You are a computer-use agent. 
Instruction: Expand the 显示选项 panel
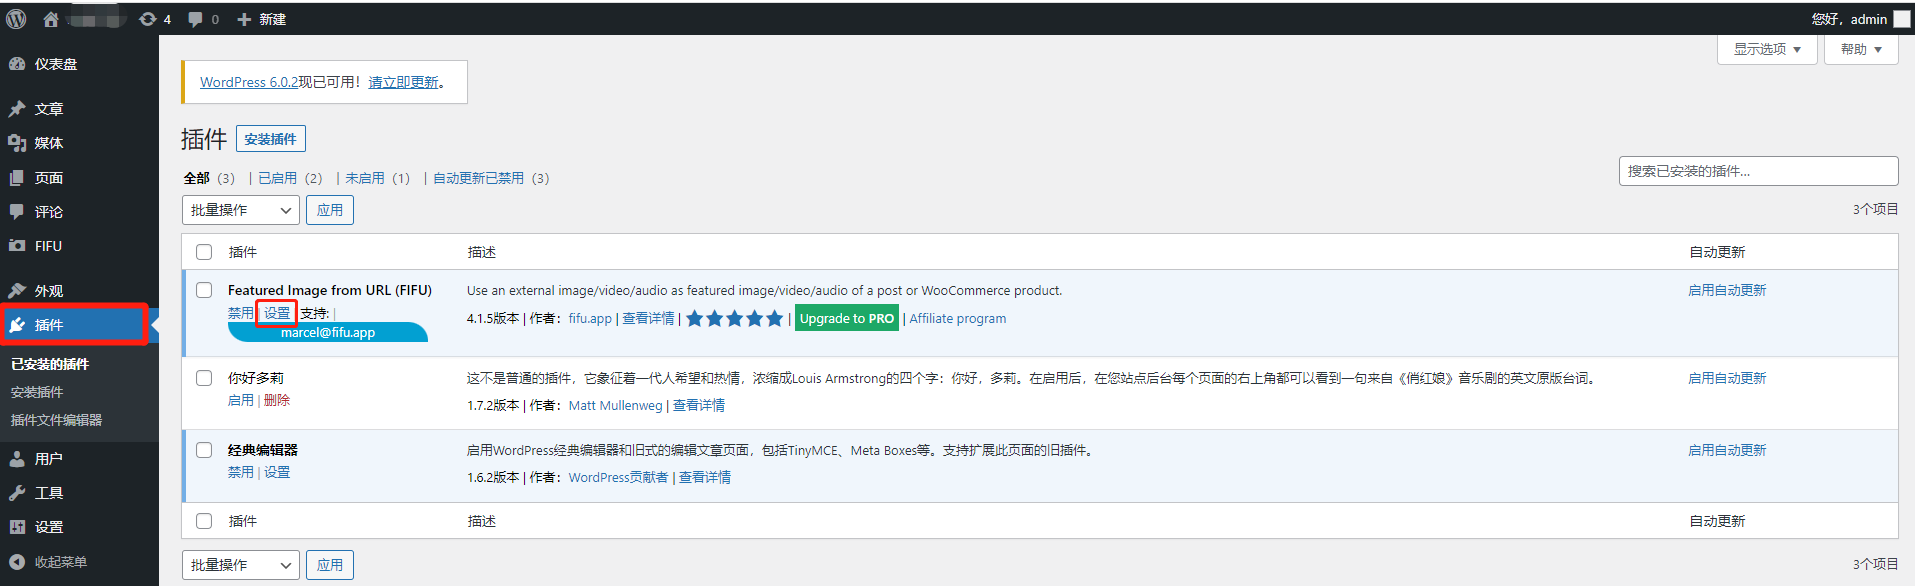point(1767,49)
